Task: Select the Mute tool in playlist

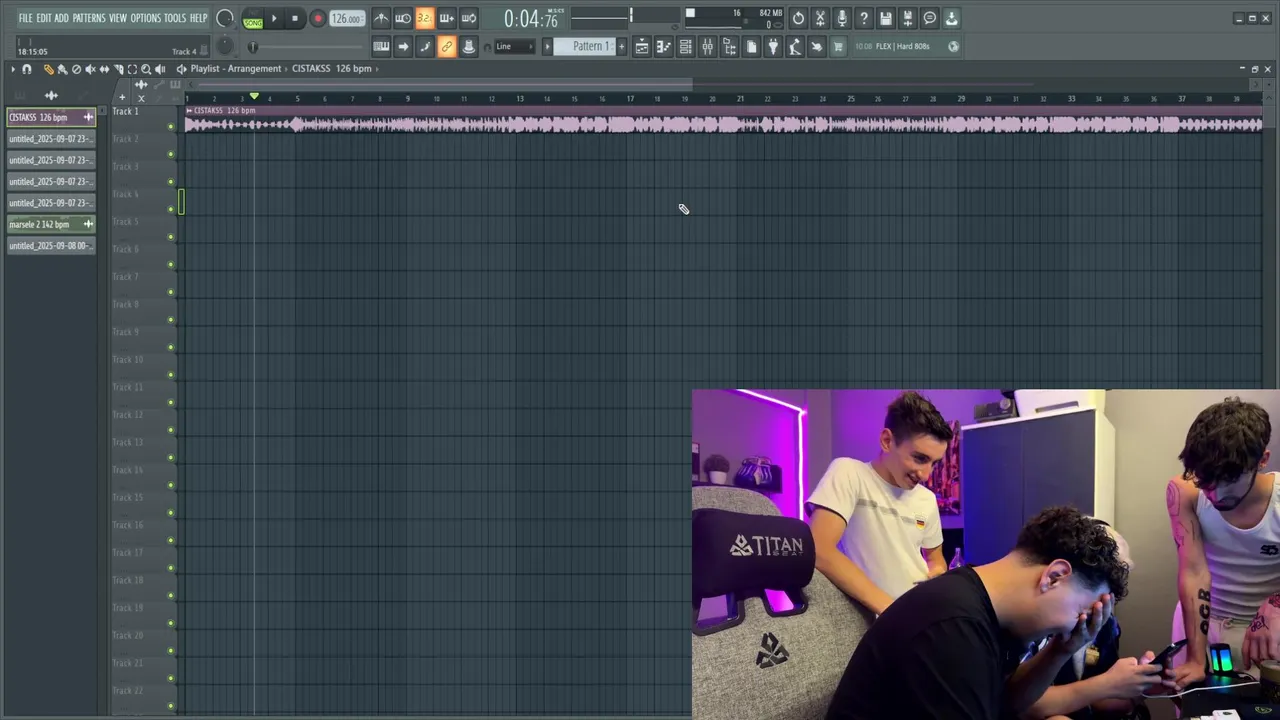Action: [x=90, y=69]
